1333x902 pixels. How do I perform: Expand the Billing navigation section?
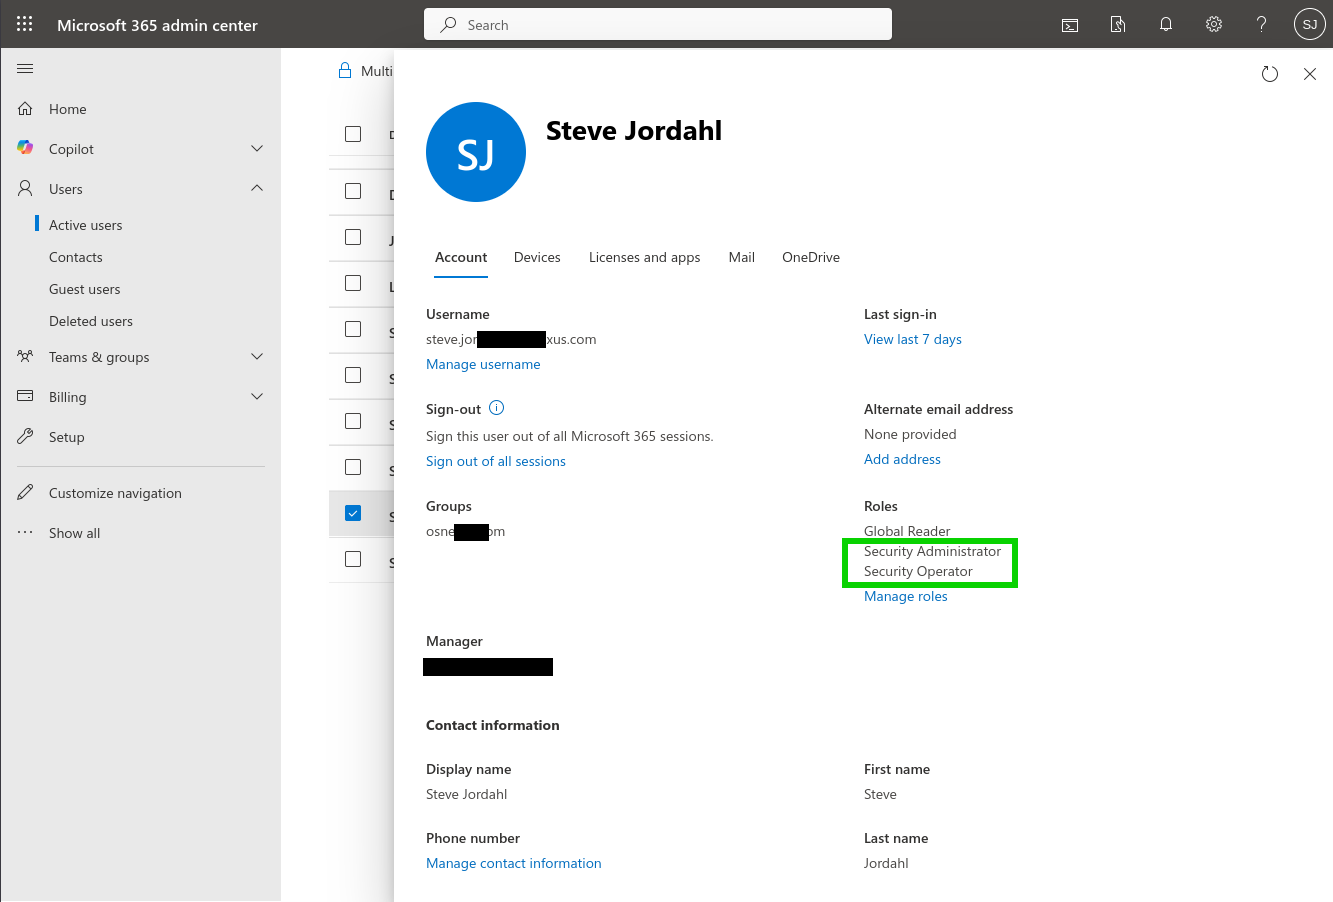[x=257, y=397]
